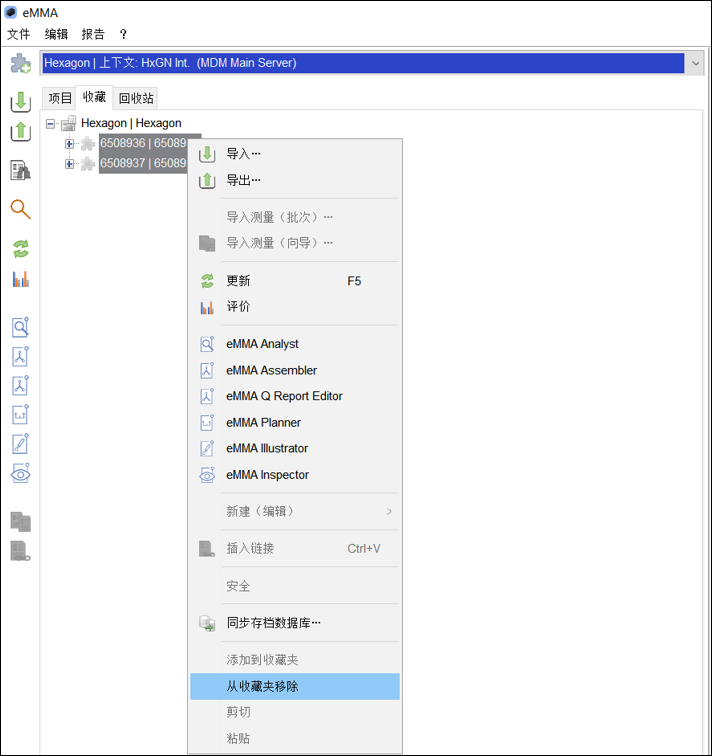Viewport: 712px width, 756px height.
Task: Open the context server dropdown arrow
Action: [695, 63]
